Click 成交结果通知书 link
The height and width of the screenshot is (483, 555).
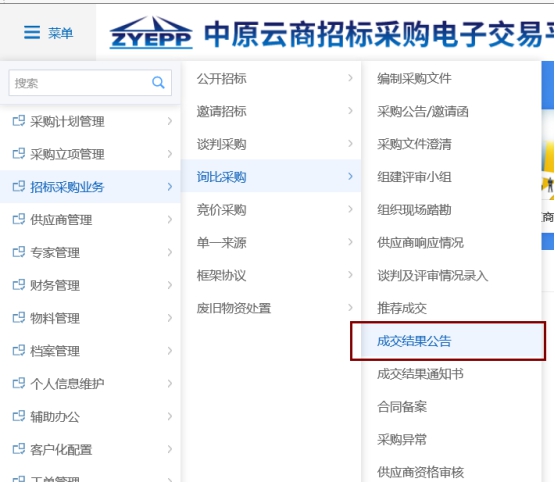click(420, 374)
